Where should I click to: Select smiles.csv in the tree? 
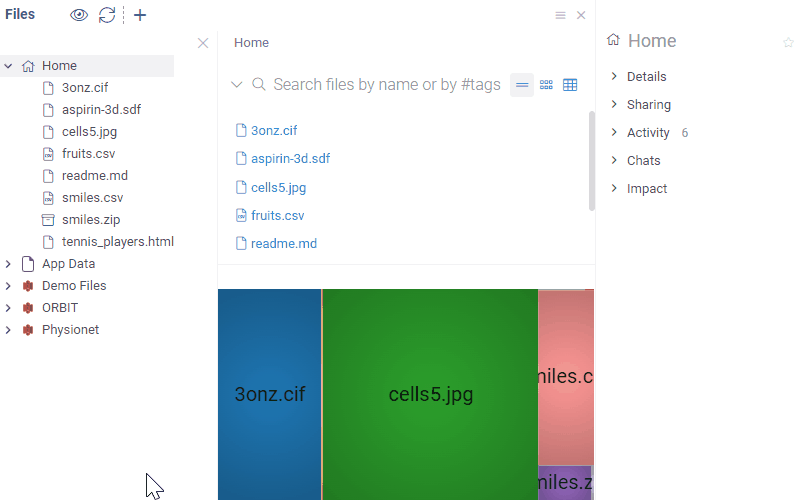tap(92, 197)
